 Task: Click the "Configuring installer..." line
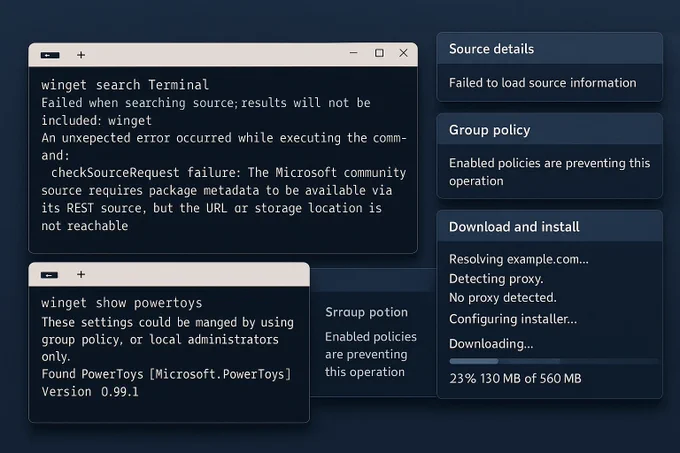[x=513, y=319]
